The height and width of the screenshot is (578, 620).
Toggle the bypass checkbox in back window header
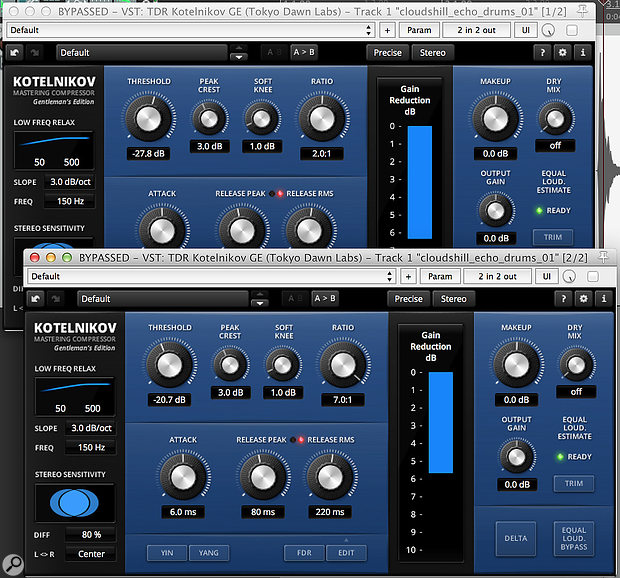pos(572,30)
